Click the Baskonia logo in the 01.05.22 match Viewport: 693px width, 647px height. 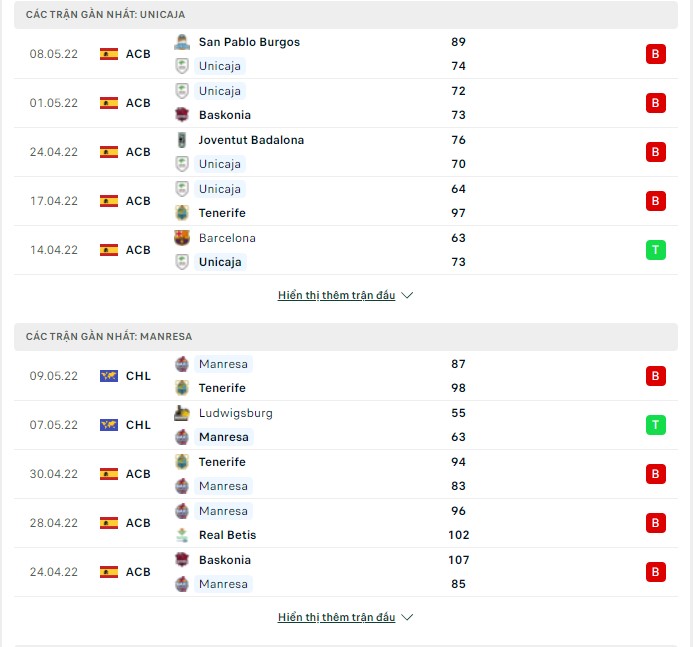pyautogui.click(x=182, y=115)
